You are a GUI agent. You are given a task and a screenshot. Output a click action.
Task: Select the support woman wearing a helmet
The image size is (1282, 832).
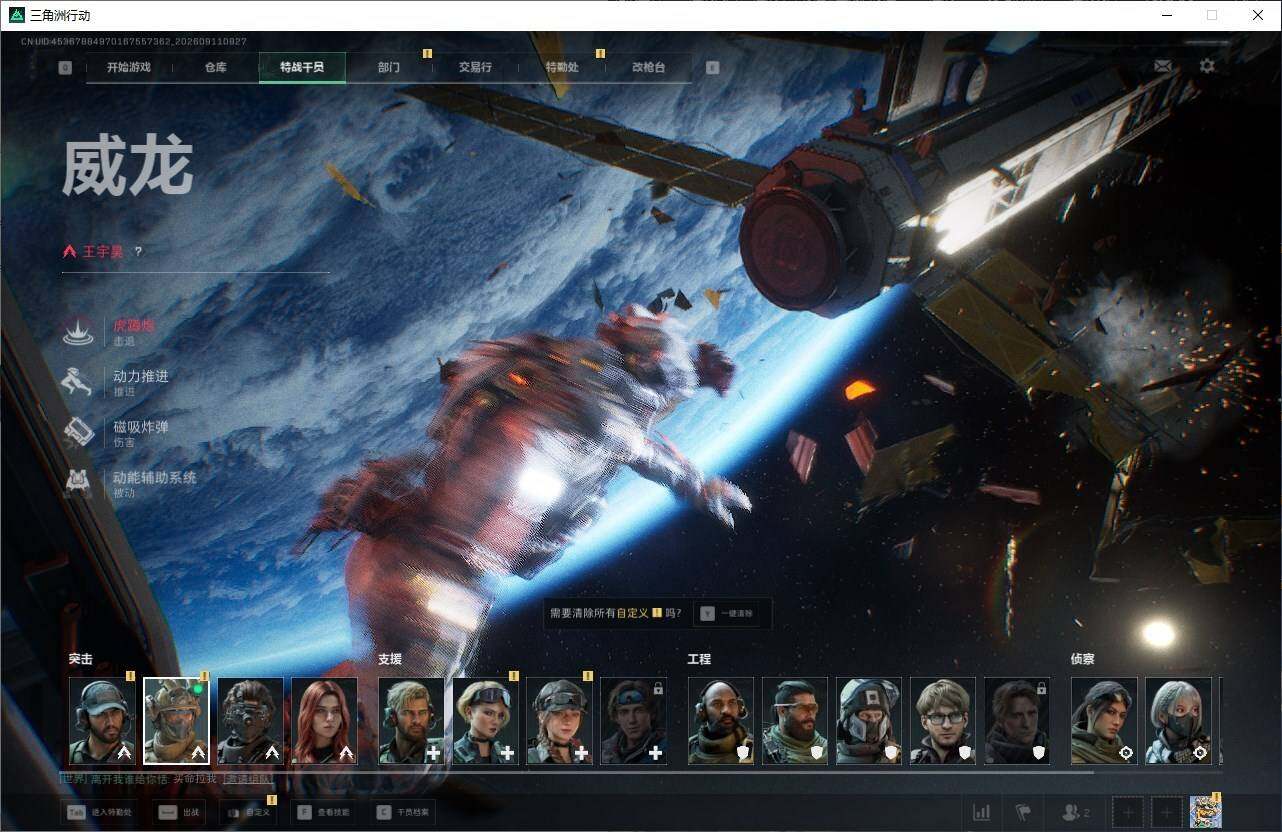pos(560,721)
